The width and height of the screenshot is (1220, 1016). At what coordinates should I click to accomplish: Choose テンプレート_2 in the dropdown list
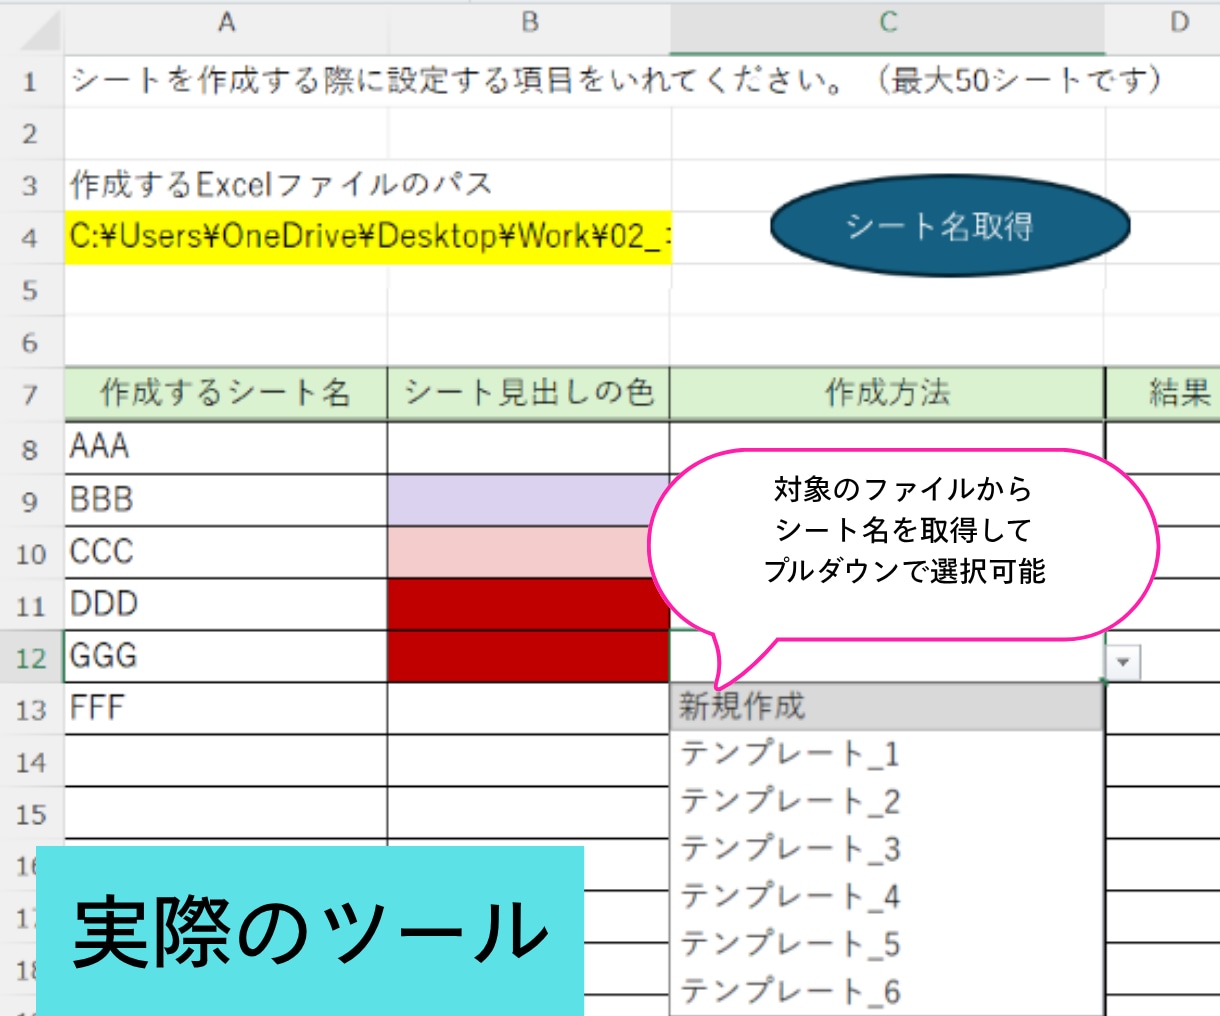pos(886,801)
